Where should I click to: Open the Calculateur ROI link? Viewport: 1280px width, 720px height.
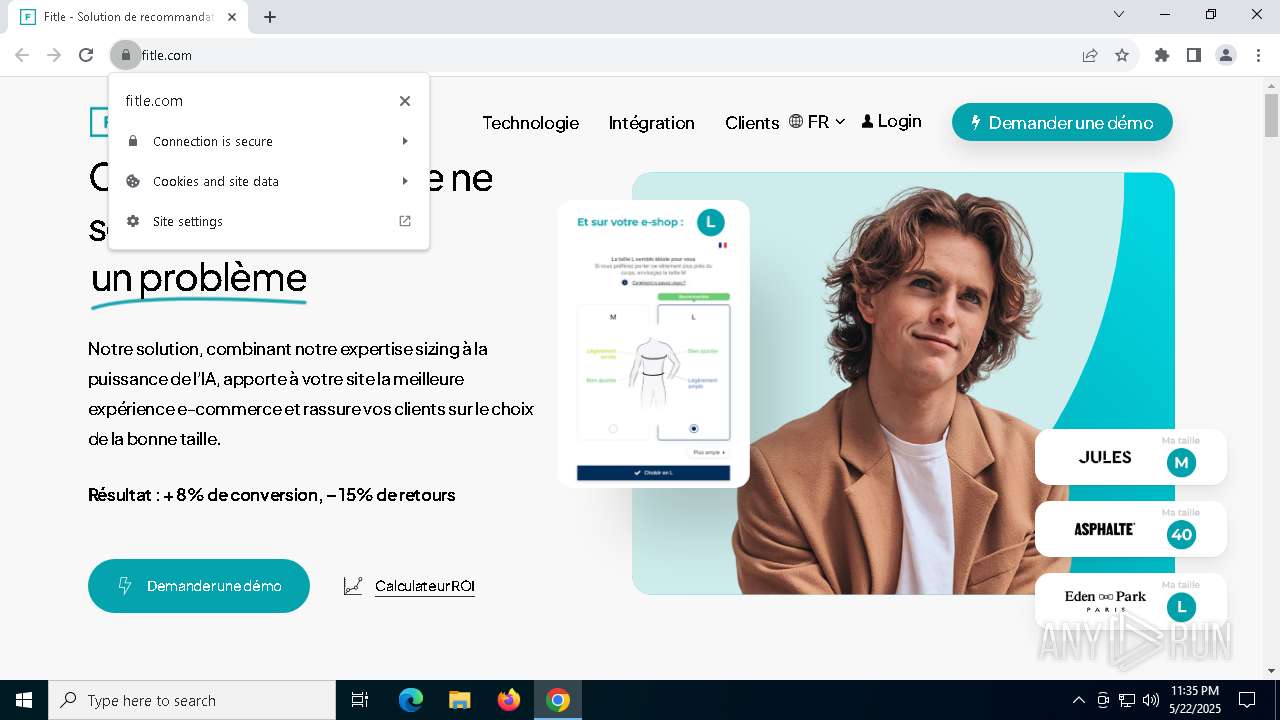pos(425,586)
